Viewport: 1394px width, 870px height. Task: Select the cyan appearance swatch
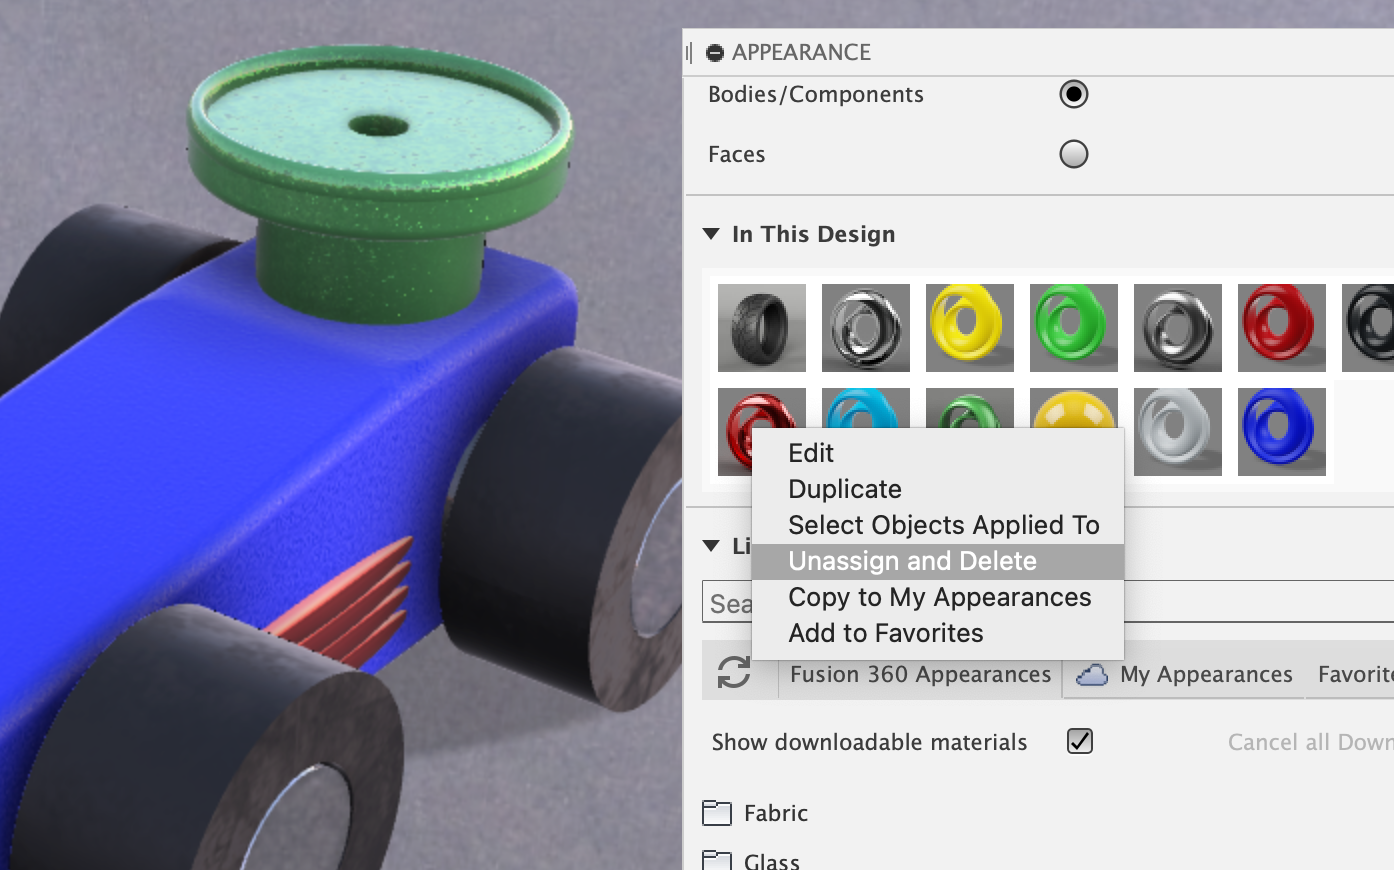[x=866, y=408]
